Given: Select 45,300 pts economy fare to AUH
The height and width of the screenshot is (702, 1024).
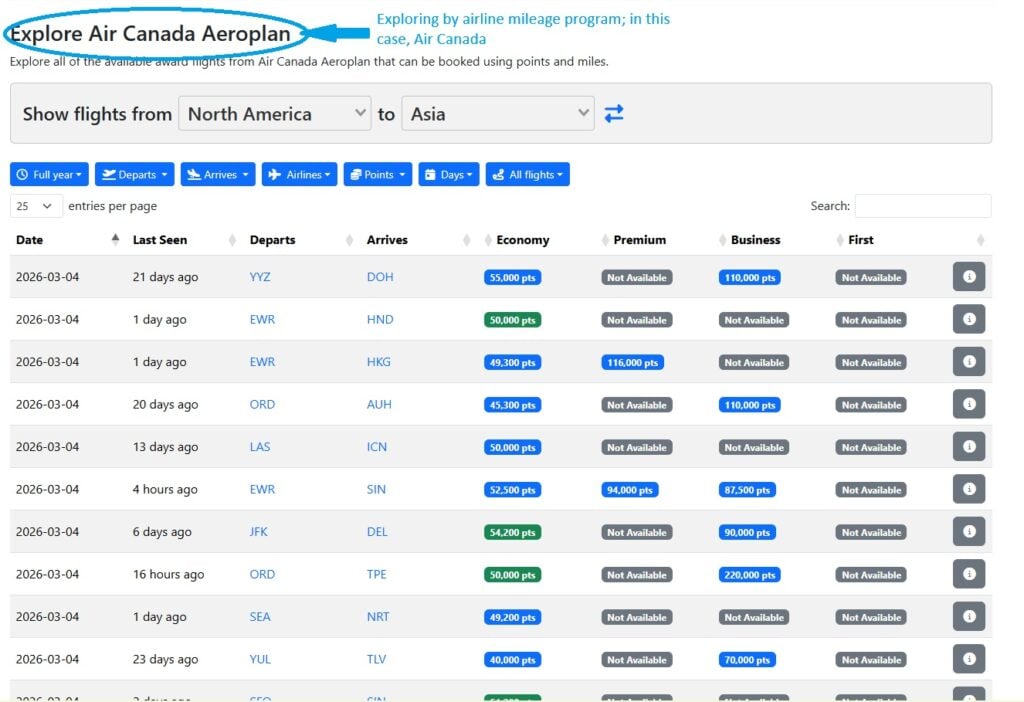Looking at the screenshot, I should pos(513,405).
